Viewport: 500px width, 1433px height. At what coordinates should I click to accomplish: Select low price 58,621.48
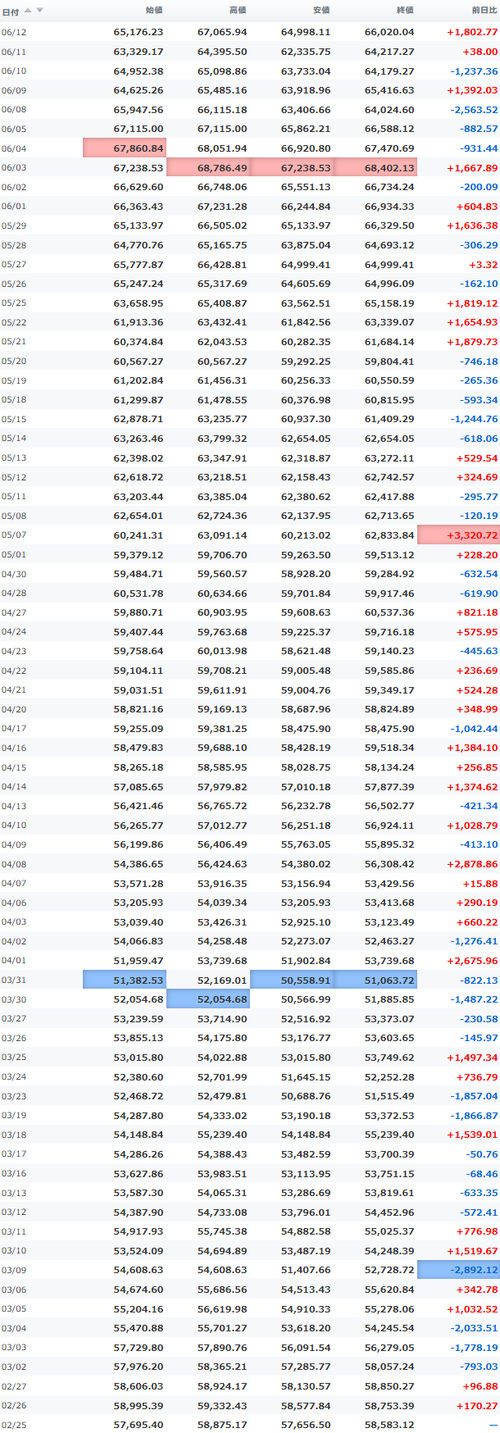coord(306,652)
